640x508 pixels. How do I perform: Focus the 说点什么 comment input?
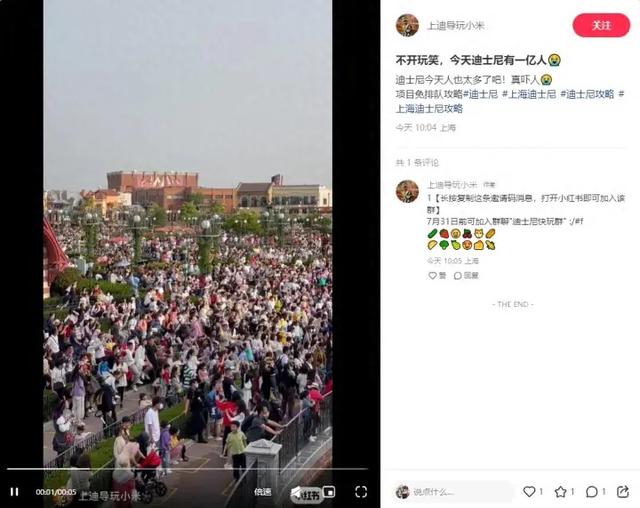[453, 492]
